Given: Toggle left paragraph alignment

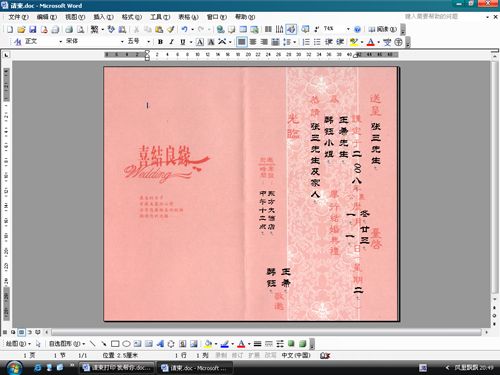Looking at the screenshot, I should [x=242, y=42].
